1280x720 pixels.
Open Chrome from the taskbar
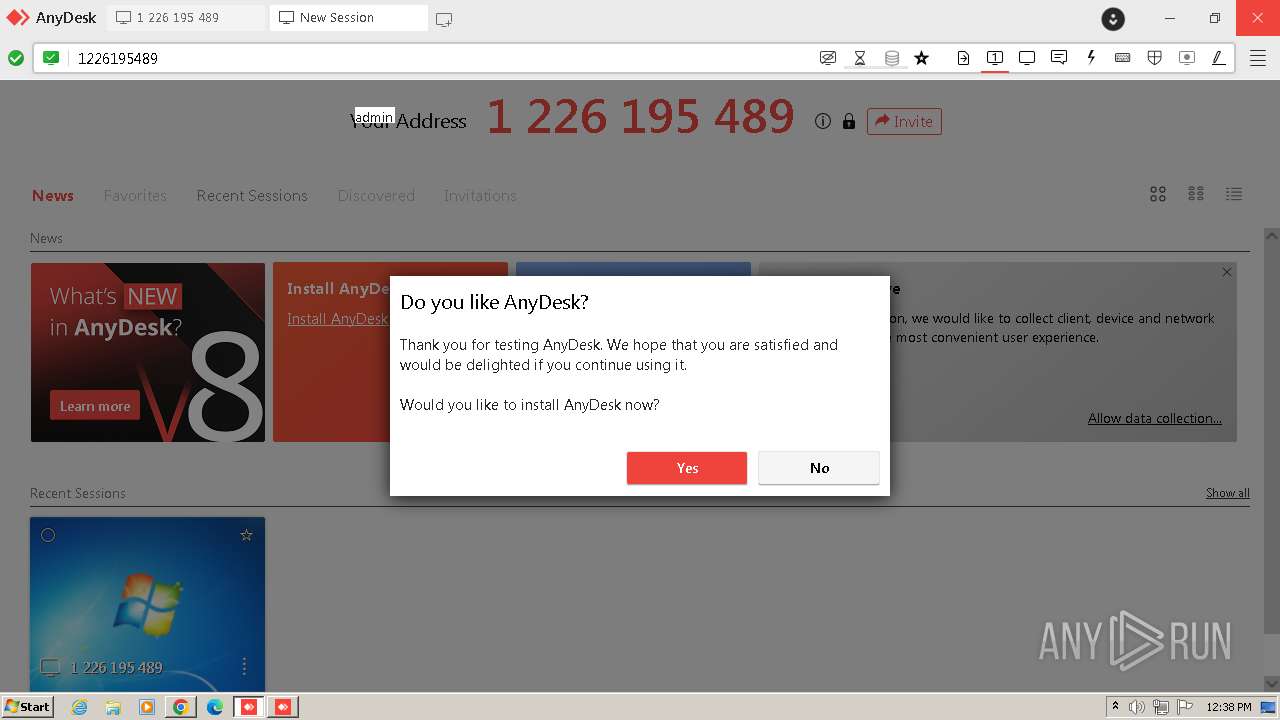(x=181, y=707)
